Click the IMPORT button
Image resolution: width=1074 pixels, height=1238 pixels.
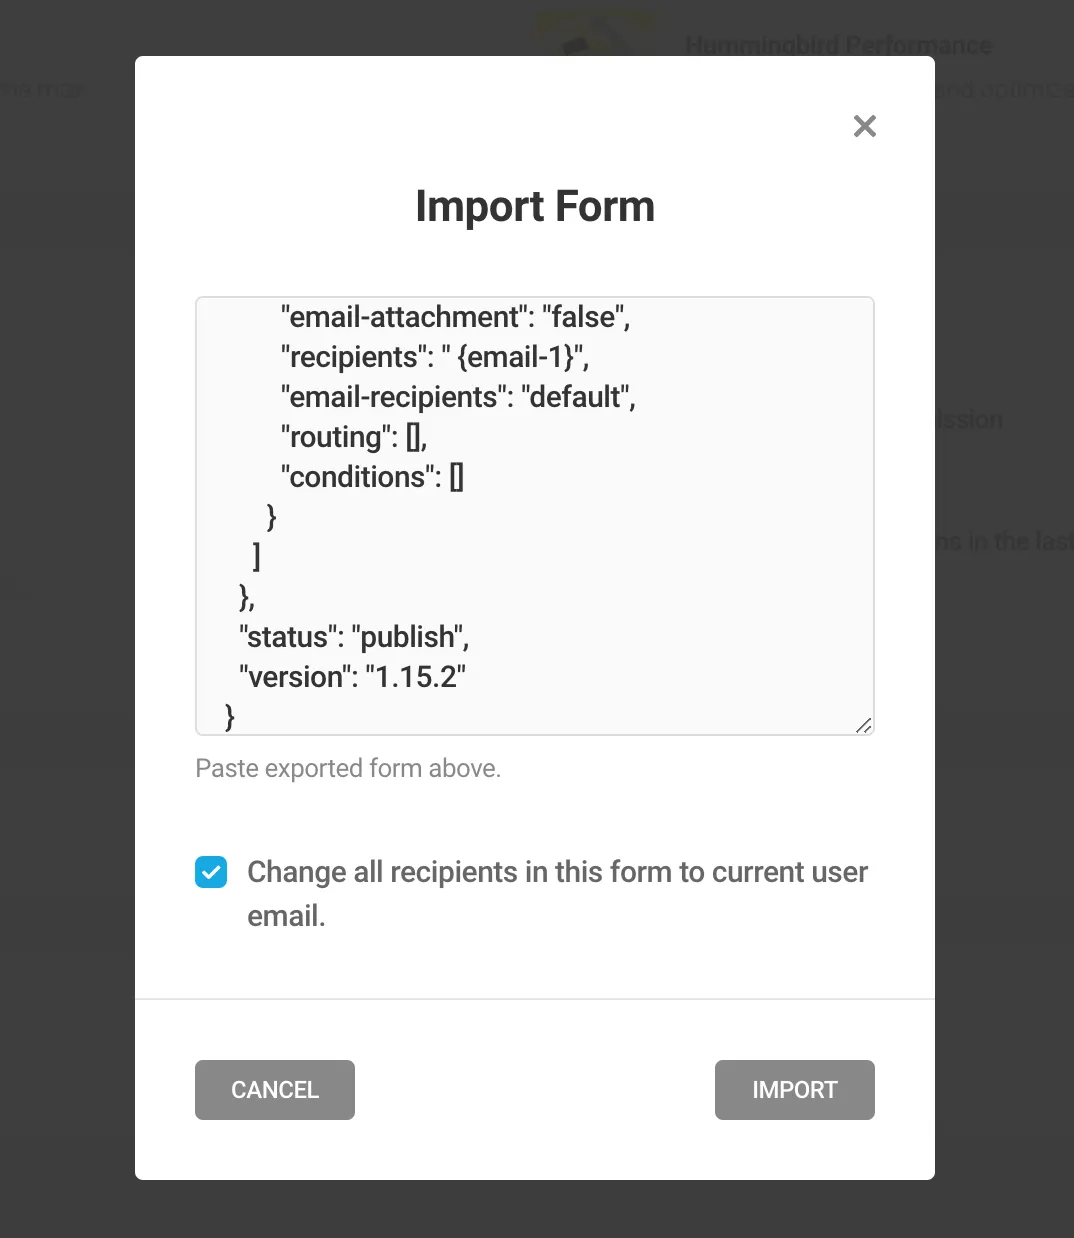click(x=794, y=1090)
